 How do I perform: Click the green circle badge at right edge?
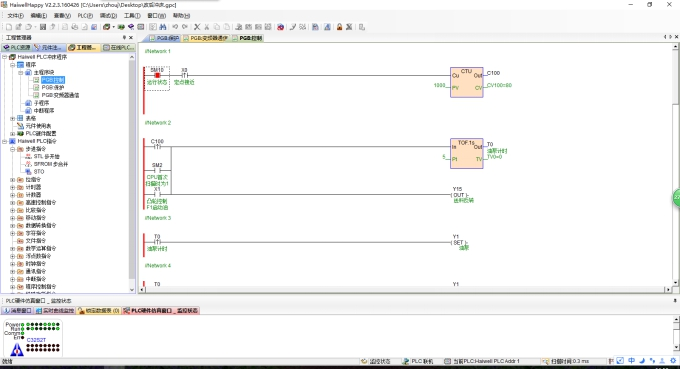tap(677, 198)
